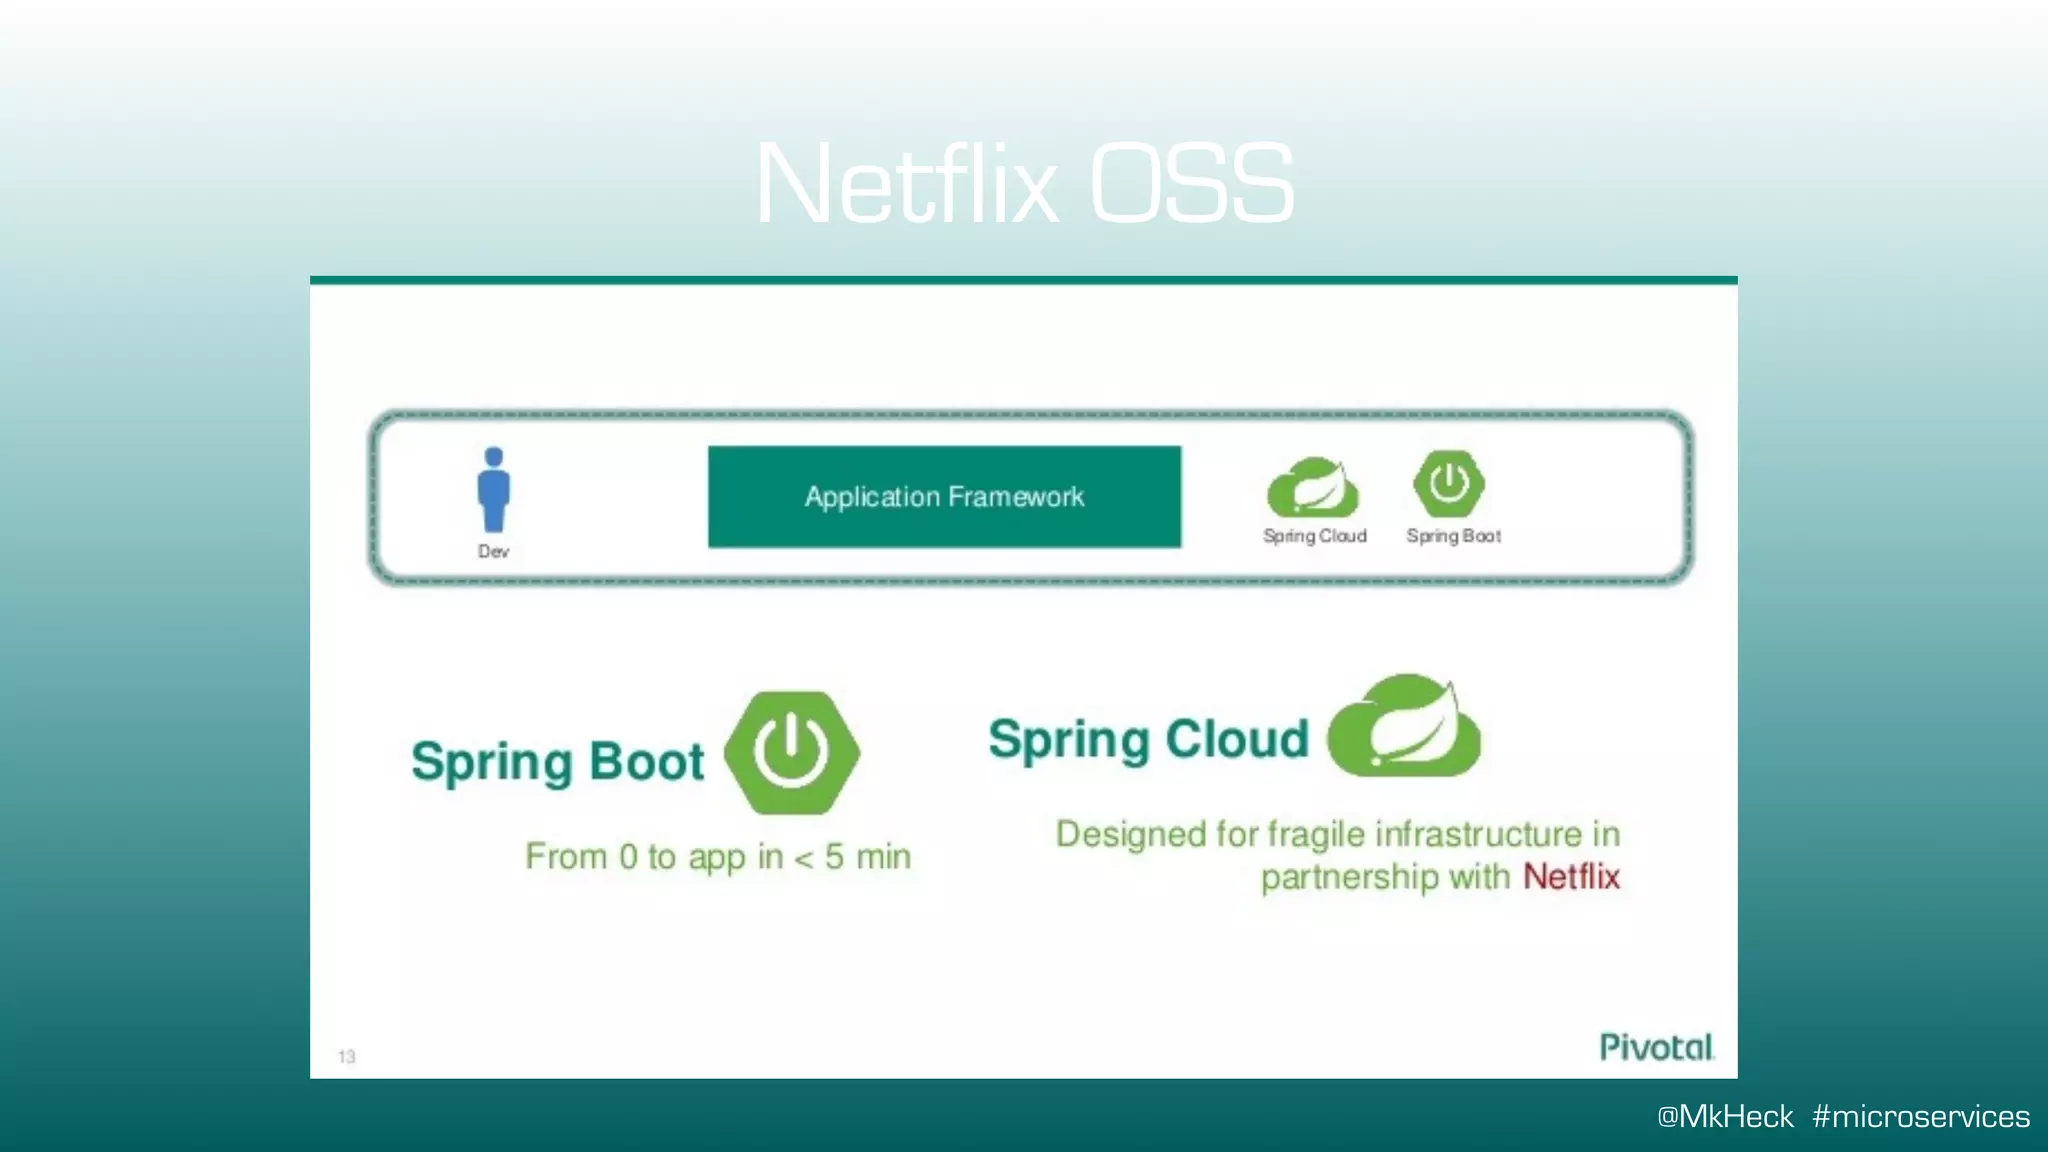Click the slide number 13
This screenshot has height=1152, width=2048.
point(347,1057)
